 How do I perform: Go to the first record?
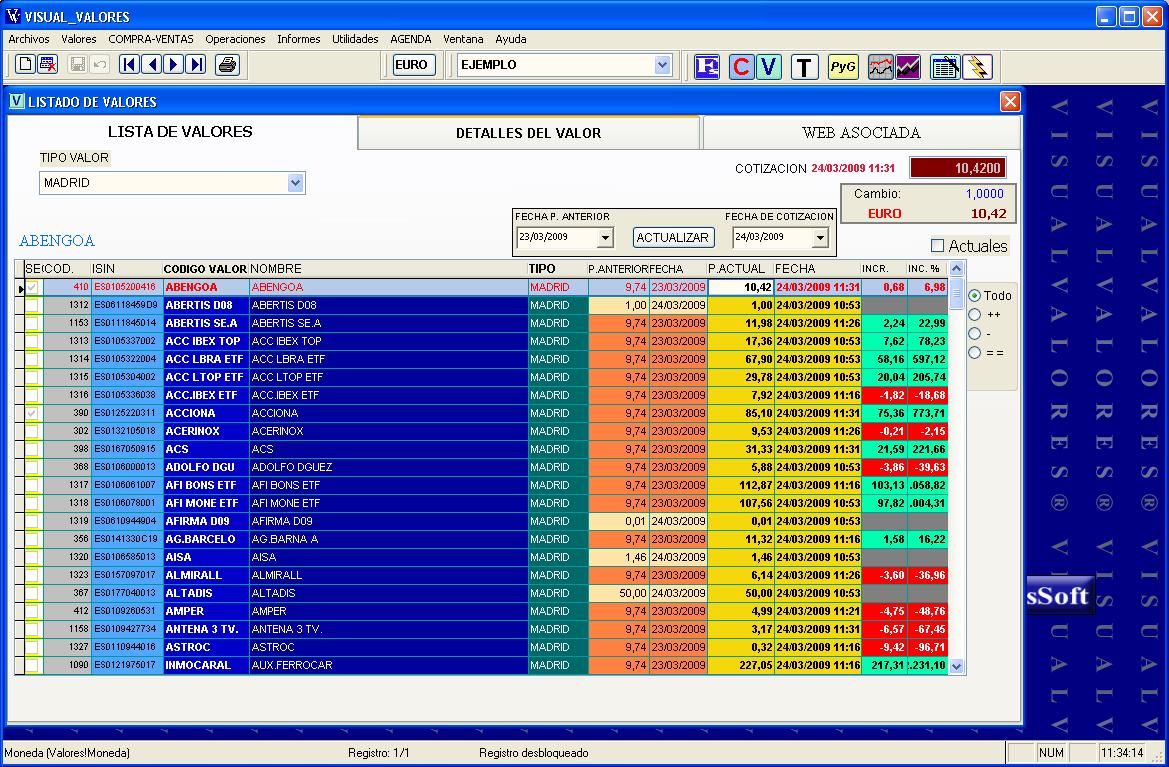(129, 65)
